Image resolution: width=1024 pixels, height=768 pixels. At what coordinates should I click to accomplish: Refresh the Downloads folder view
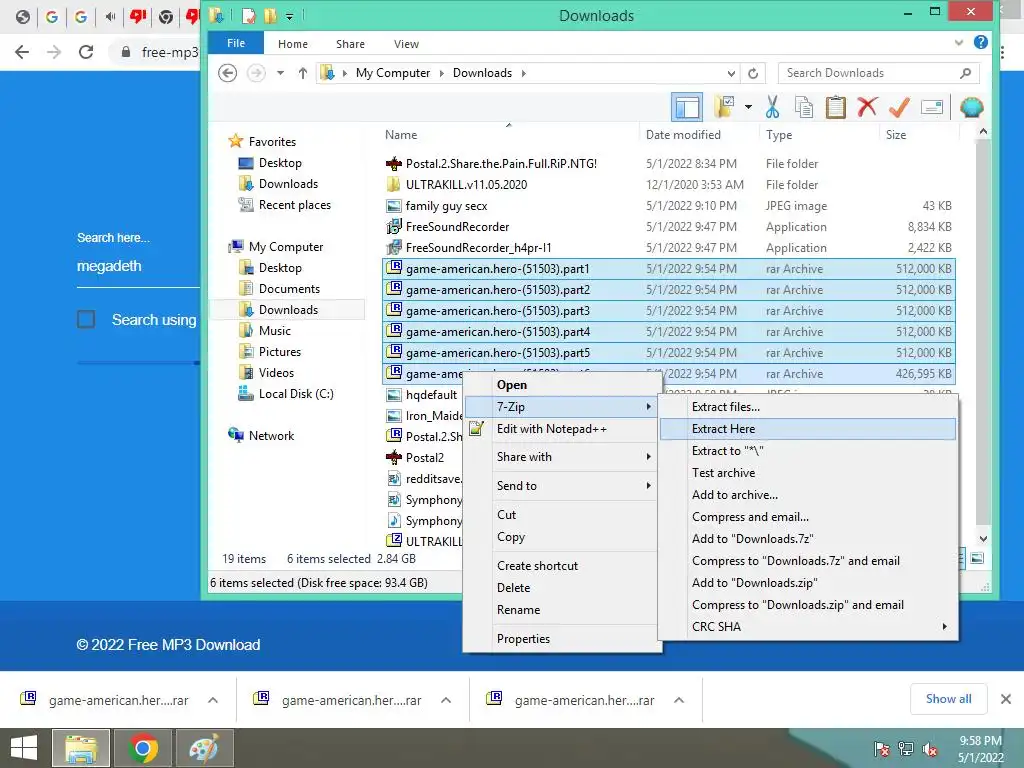[753, 73]
